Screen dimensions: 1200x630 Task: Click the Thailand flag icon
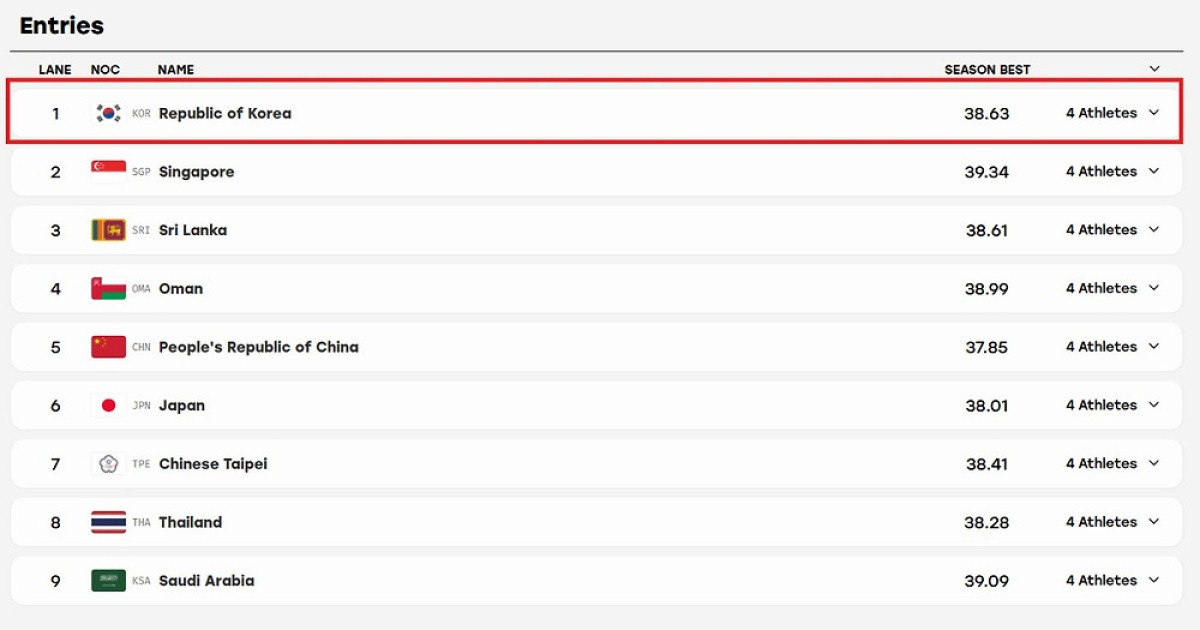pos(108,522)
